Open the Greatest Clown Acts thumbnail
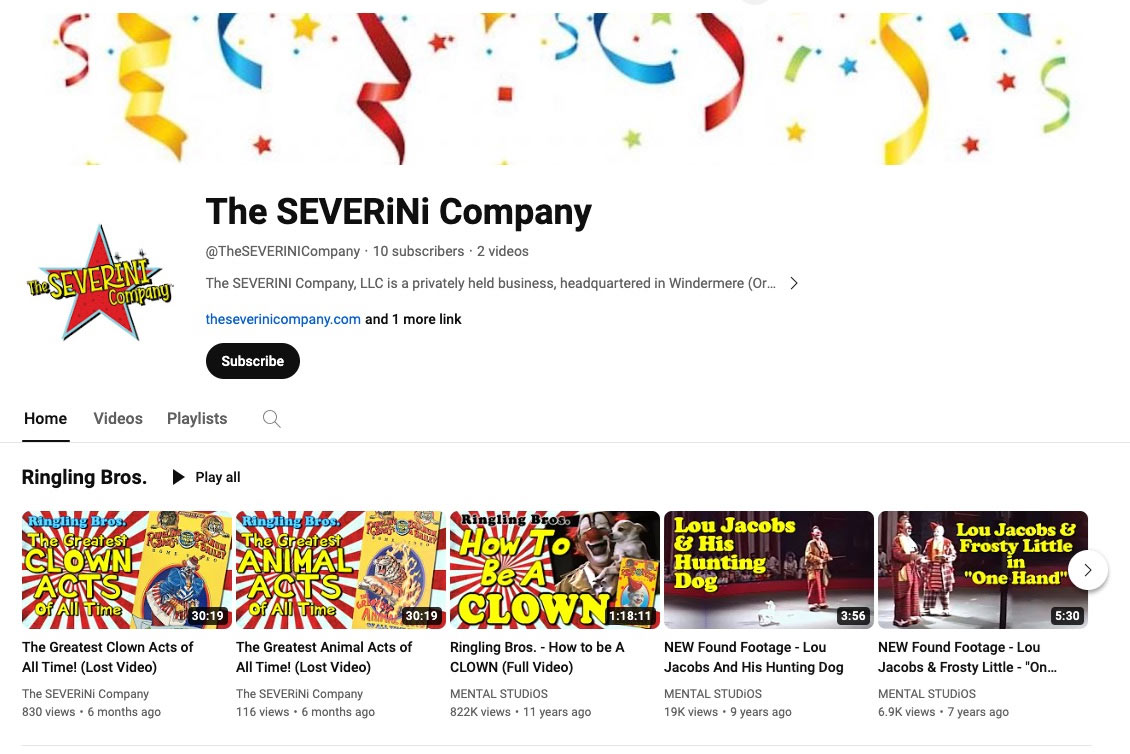 coord(127,569)
